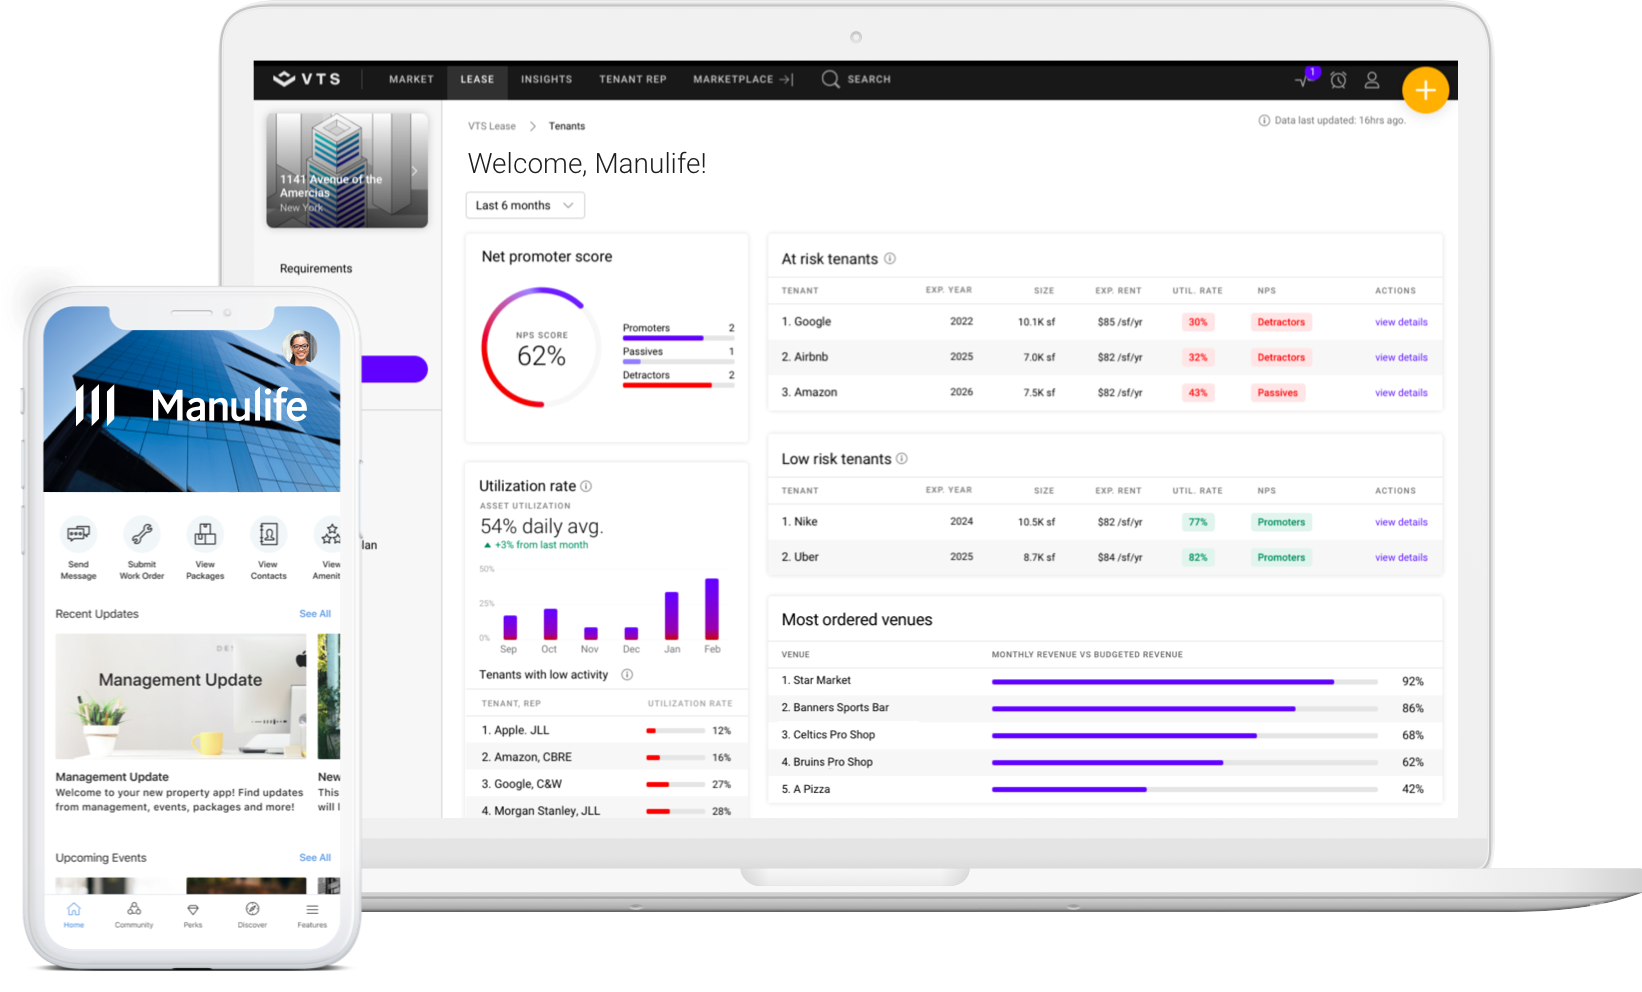
Task: Click the SEARCH field in top bar
Action: [869, 79]
